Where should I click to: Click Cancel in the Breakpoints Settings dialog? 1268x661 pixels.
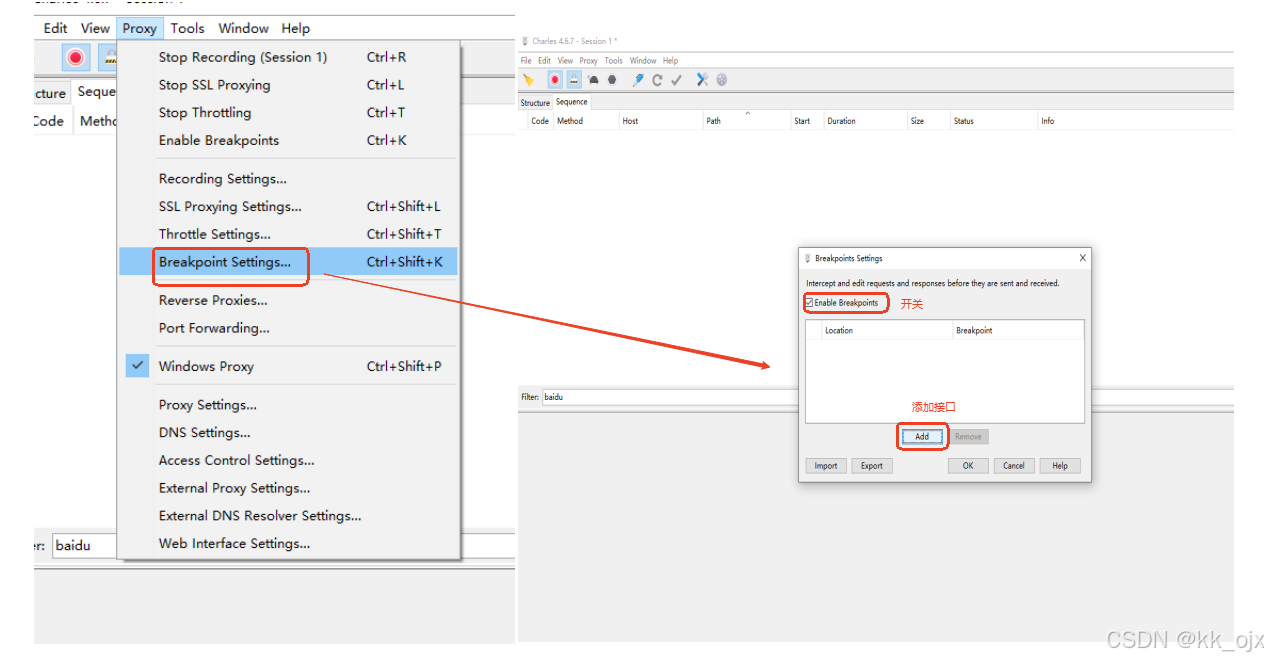tap(1014, 466)
